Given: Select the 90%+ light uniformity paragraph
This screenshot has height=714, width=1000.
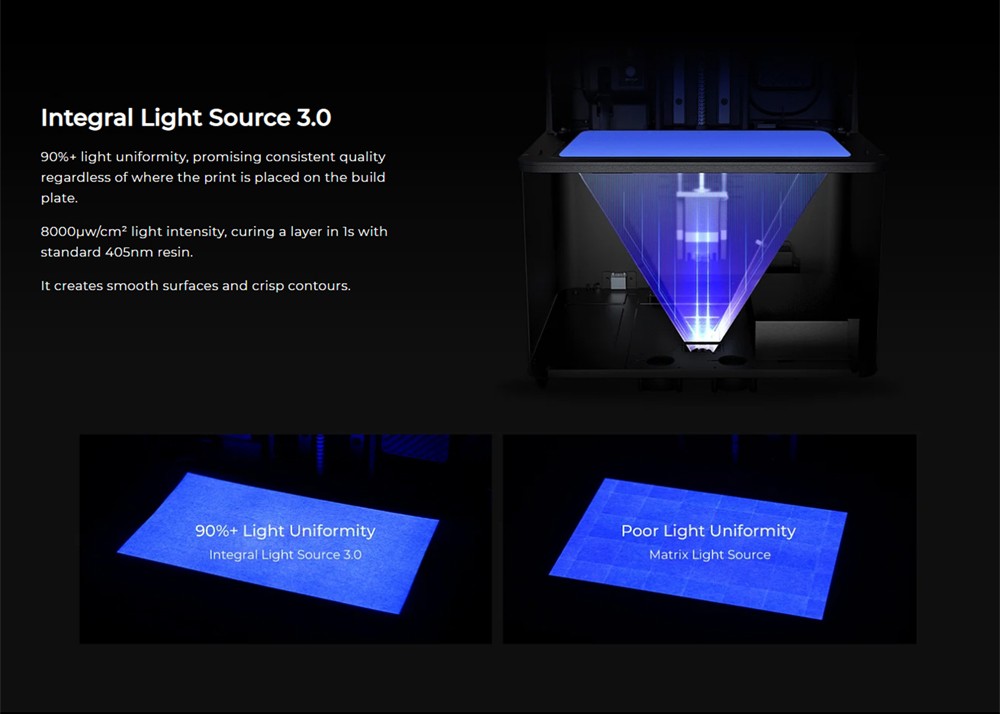Looking at the screenshot, I should coord(213,177).
